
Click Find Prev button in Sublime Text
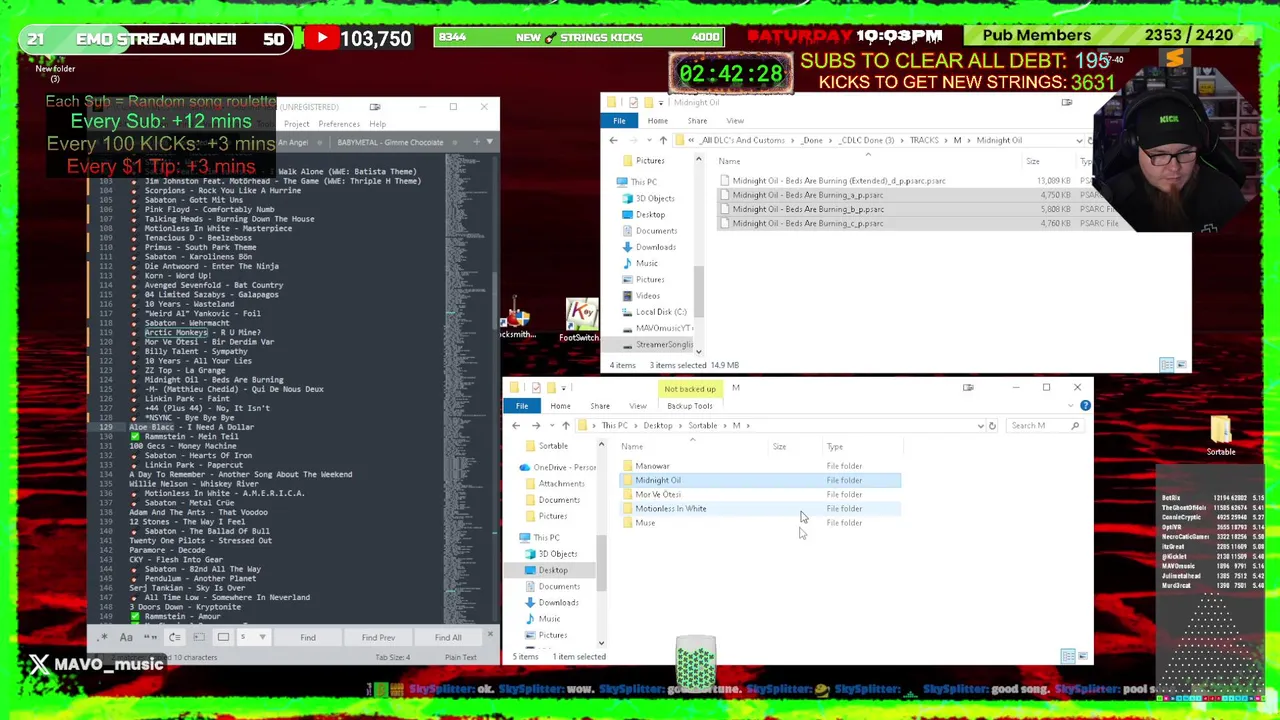tap(378, 637)
